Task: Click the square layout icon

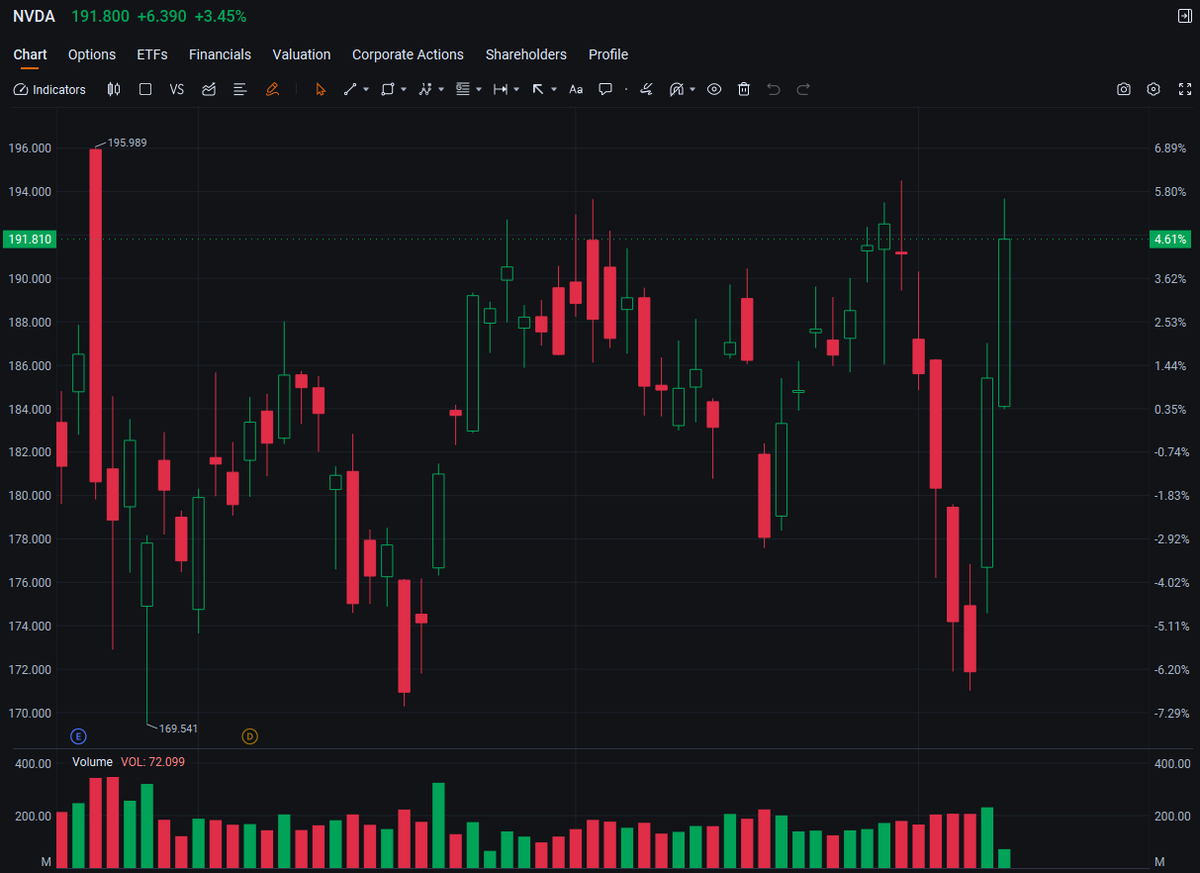Action: pyautogui.click(x=145, y=89)
